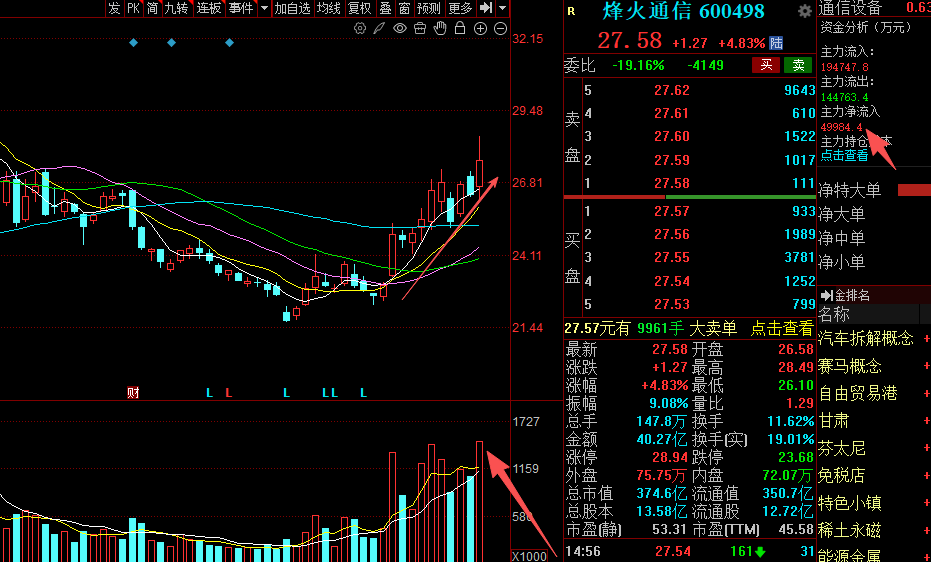Screen dimensions: 931x562
Task: Select 稀土永磁 in ranking list
Action: pos(850,530)
